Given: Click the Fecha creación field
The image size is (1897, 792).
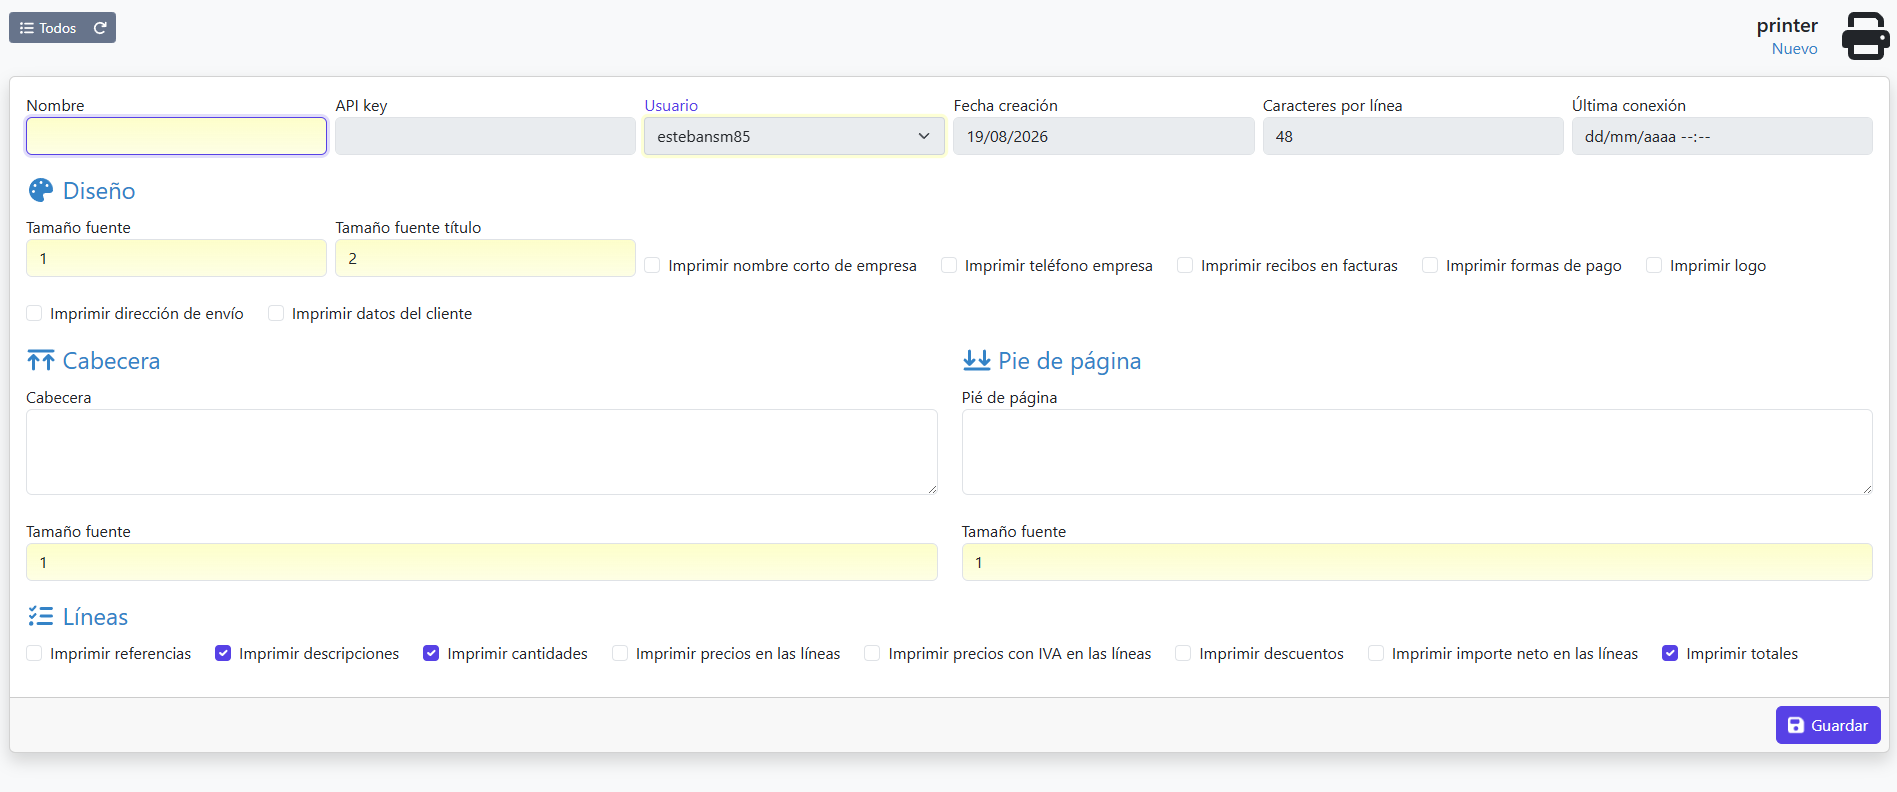Looking at the screenshot, I should (x=1104, y=136).
